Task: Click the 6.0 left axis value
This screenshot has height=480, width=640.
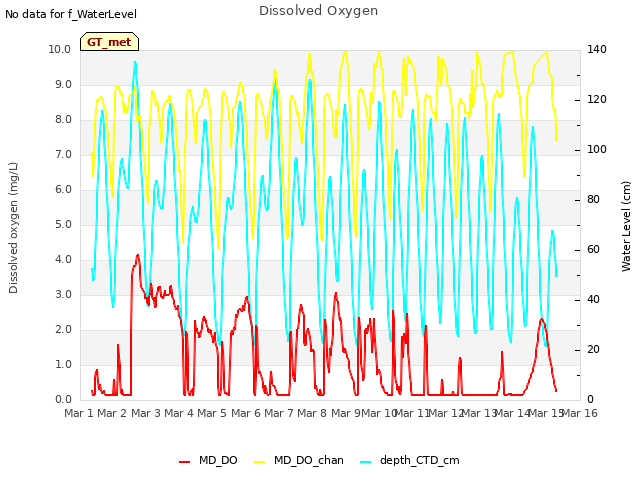Action: (x=63, y=189)
